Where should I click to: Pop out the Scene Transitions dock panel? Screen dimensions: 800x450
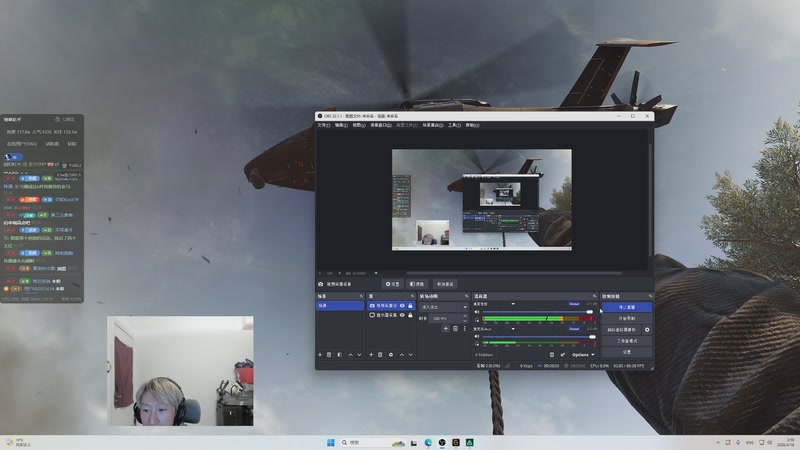(466, 296)
